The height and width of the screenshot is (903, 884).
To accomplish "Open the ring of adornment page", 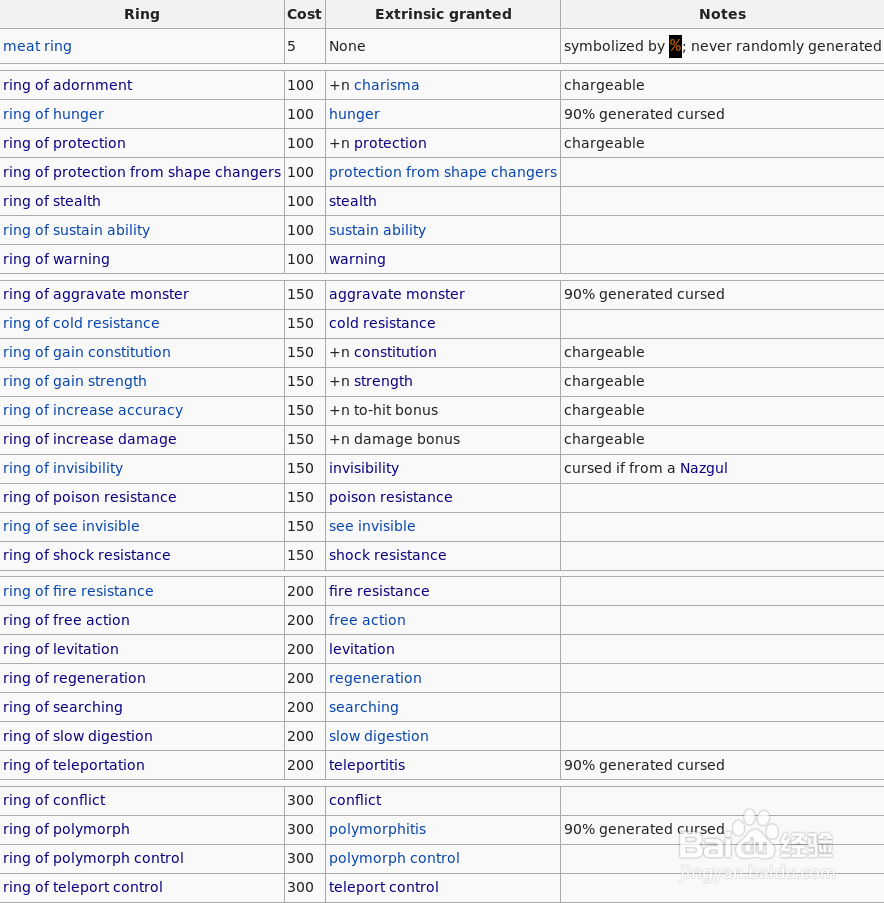I will tap(67, 85).
